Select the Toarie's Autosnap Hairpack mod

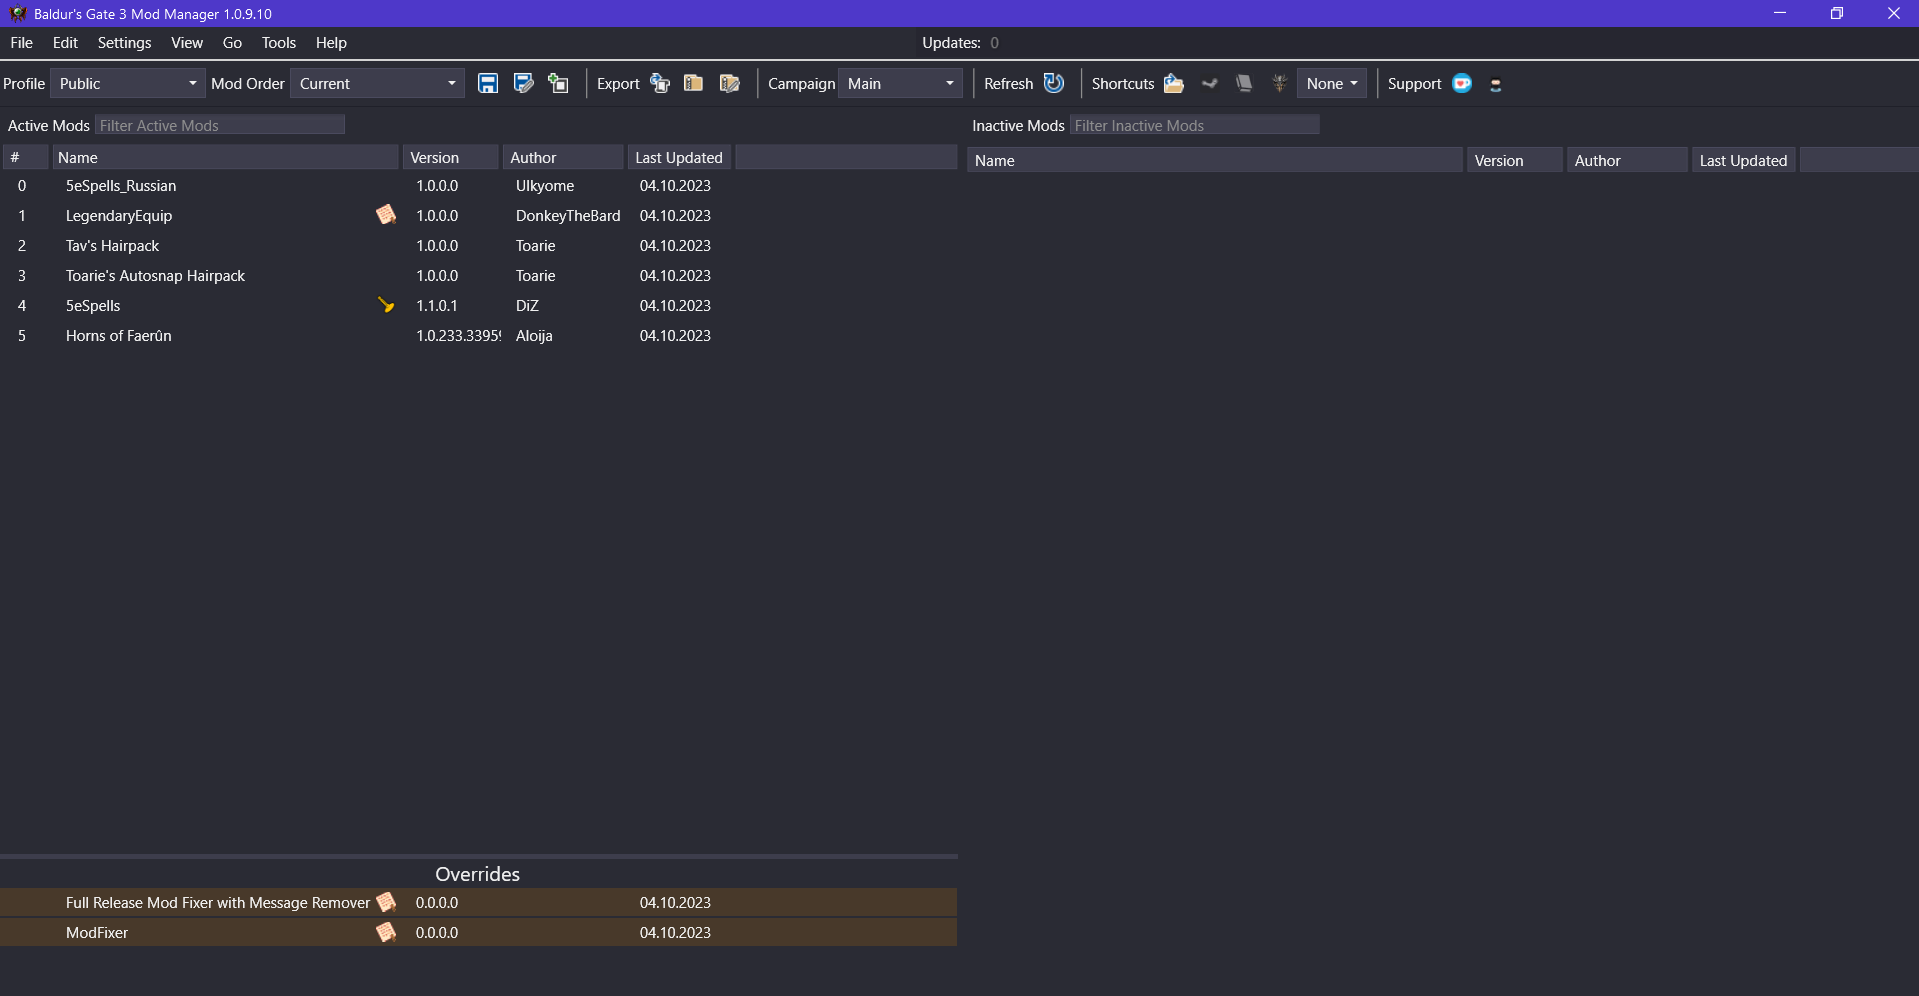tap(479, 276)
